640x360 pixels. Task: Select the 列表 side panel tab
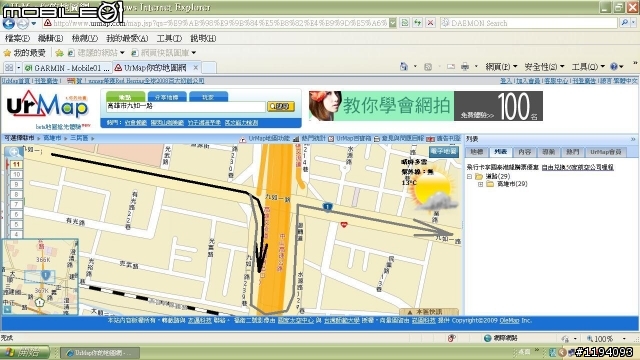coord(500,152)
